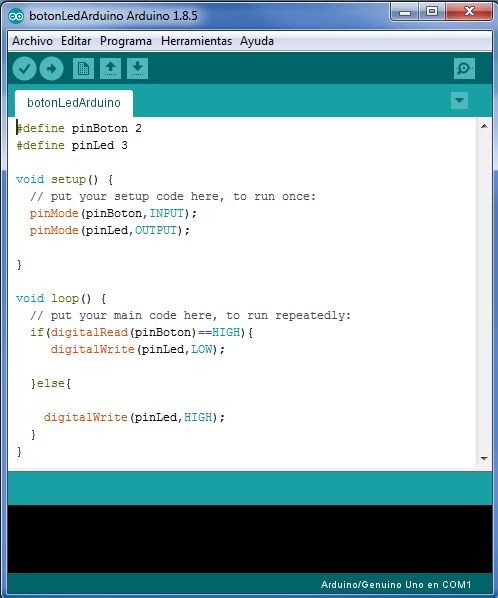The width and height of the screenshot is (498, 598).
Task: Click the 'void loop() {' line
Action: click(61, 299)
